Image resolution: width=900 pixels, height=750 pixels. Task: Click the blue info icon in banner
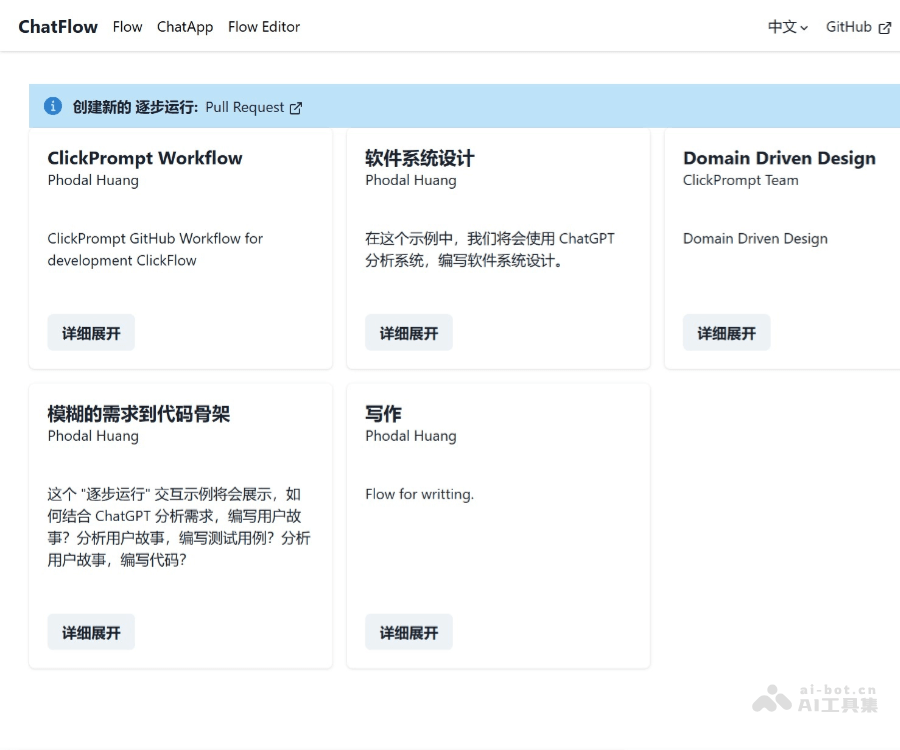53,106
